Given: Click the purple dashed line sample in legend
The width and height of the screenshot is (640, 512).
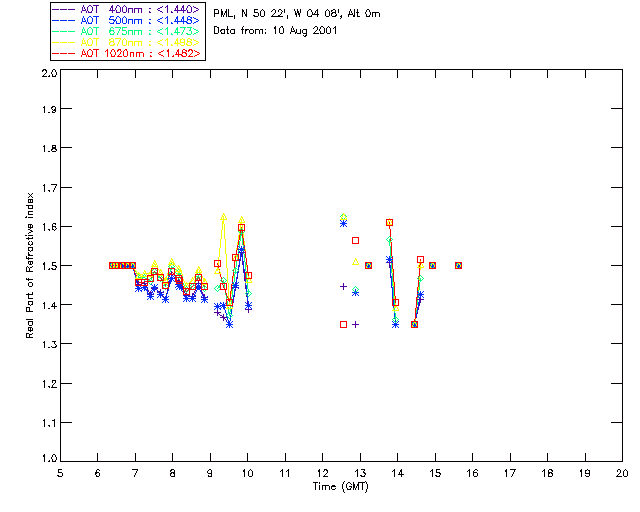Looking at the screenshot, I should [x=64, y=9].
